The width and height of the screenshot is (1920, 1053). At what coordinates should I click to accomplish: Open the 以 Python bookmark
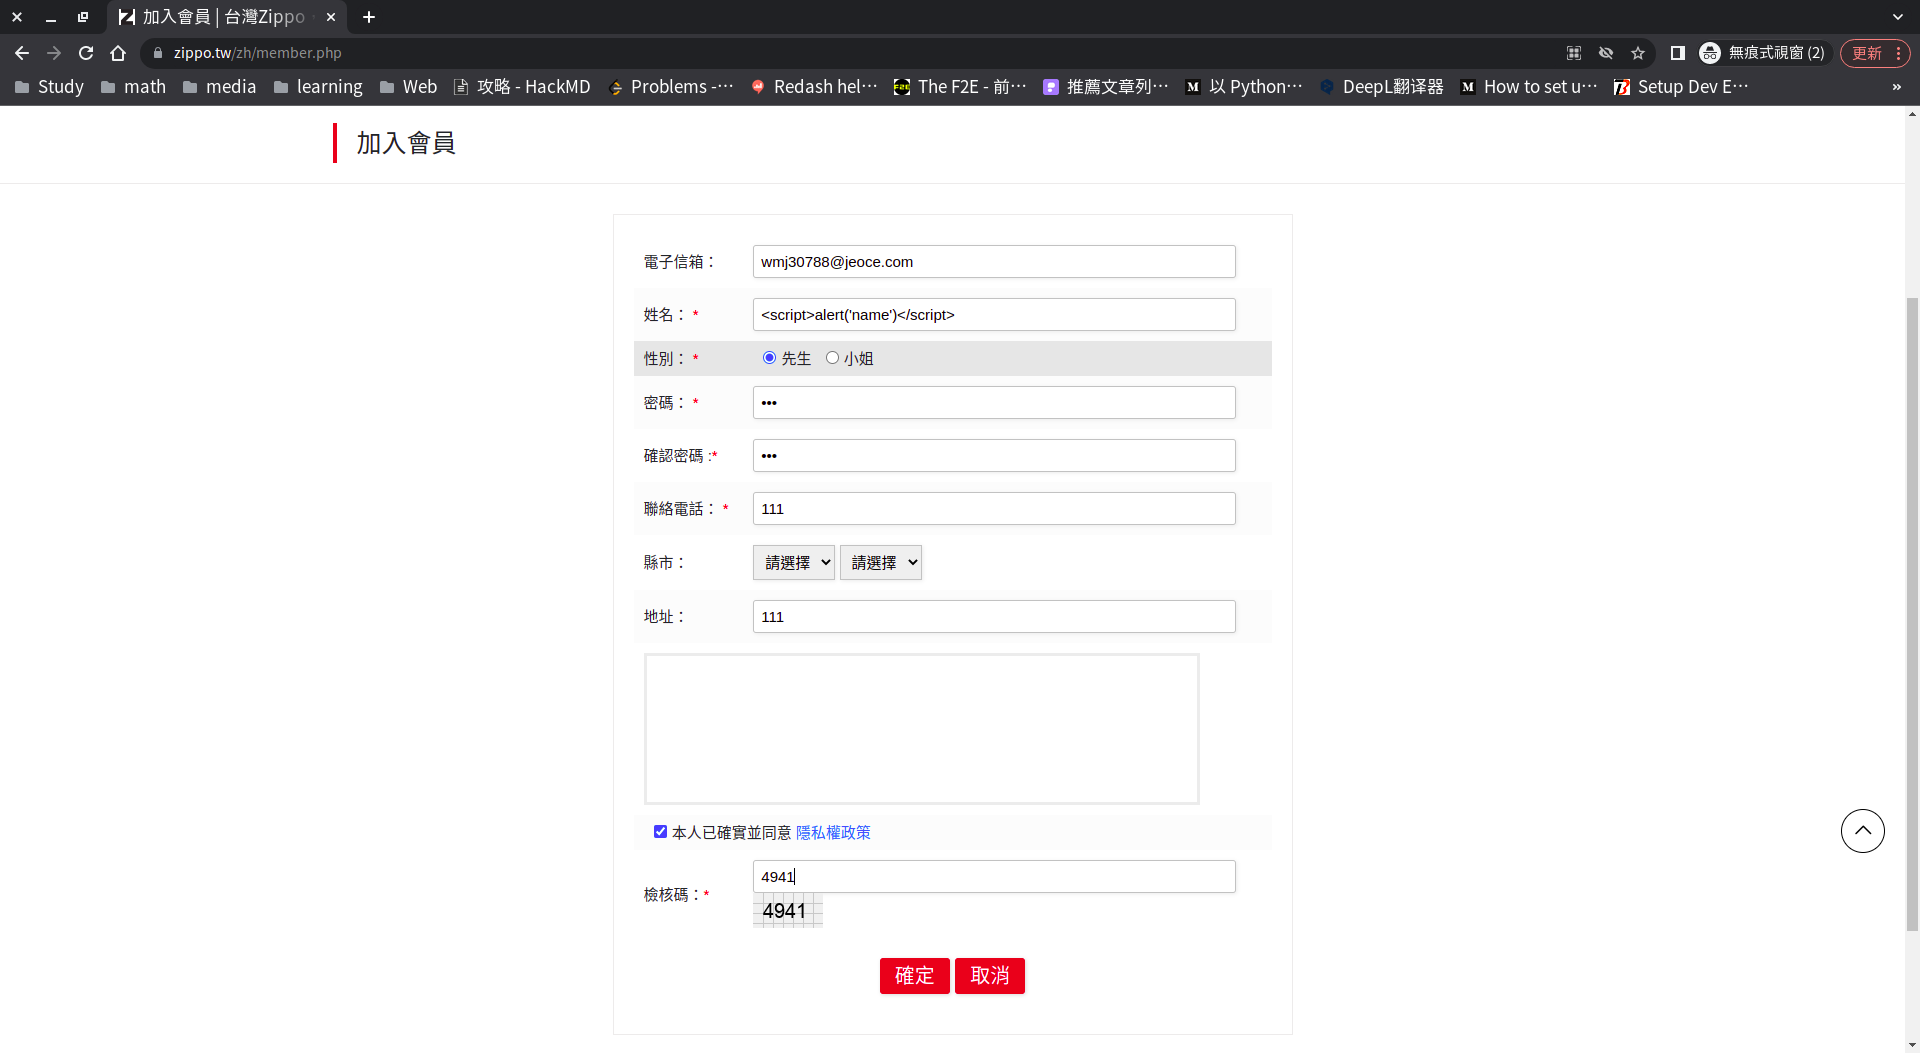tap(1244, 87)
